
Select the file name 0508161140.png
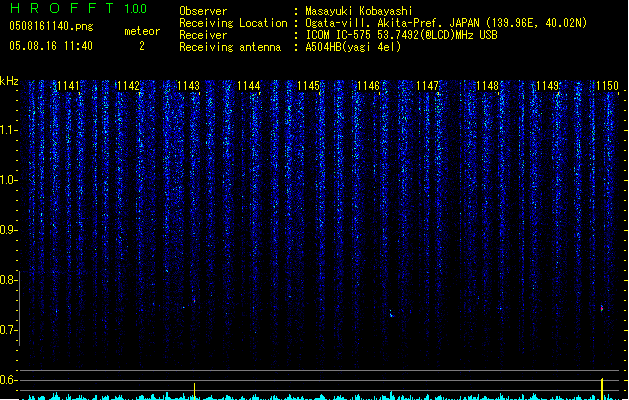51,26
